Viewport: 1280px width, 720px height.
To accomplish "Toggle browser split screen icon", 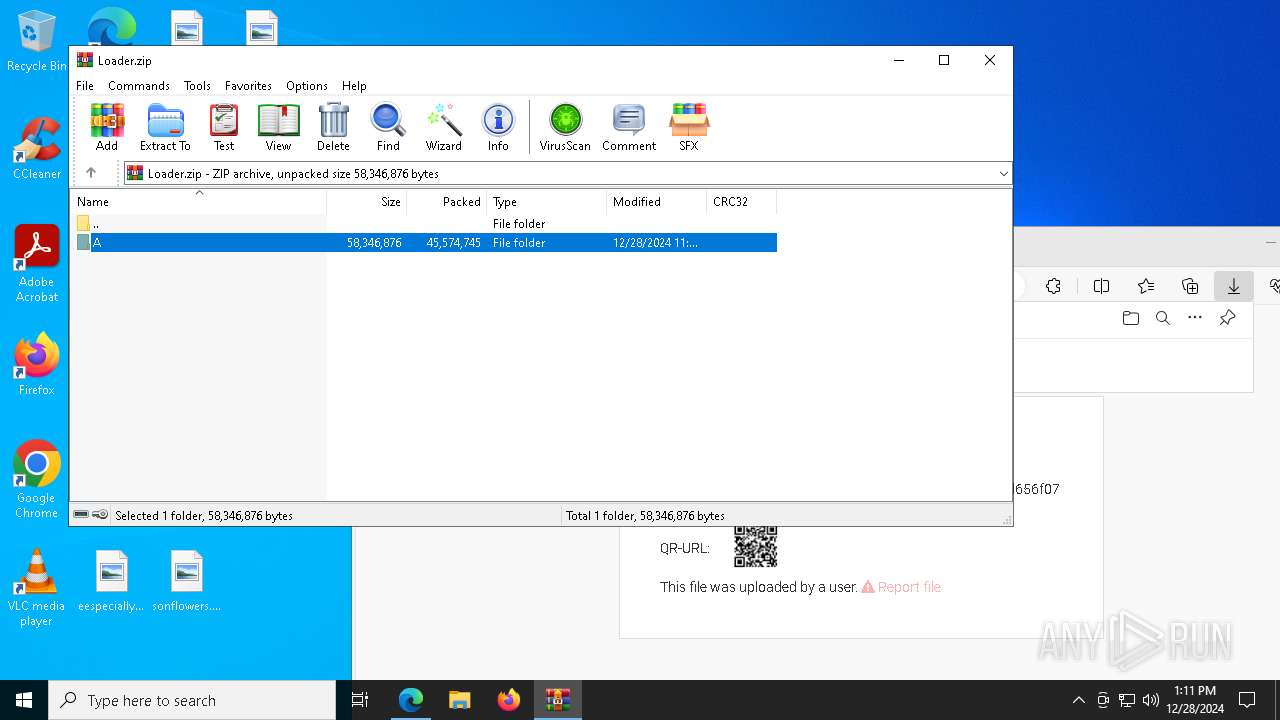I will click(x=1101, y=286).
